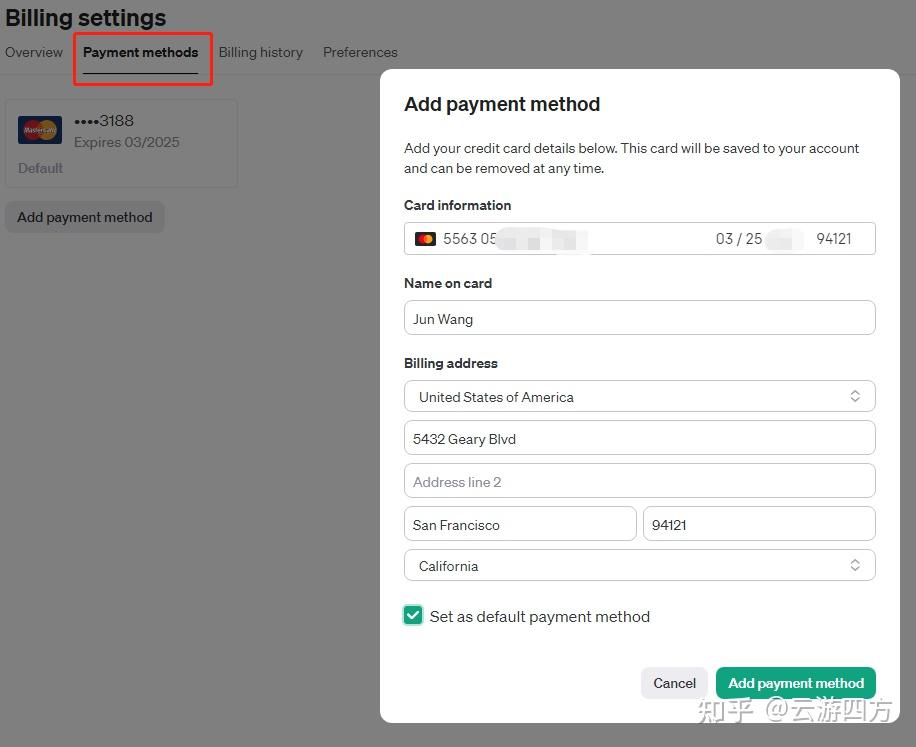Screen dimensions: 916x747
Task: Select the Payment methods tab
Action: [x=140, y=52]
